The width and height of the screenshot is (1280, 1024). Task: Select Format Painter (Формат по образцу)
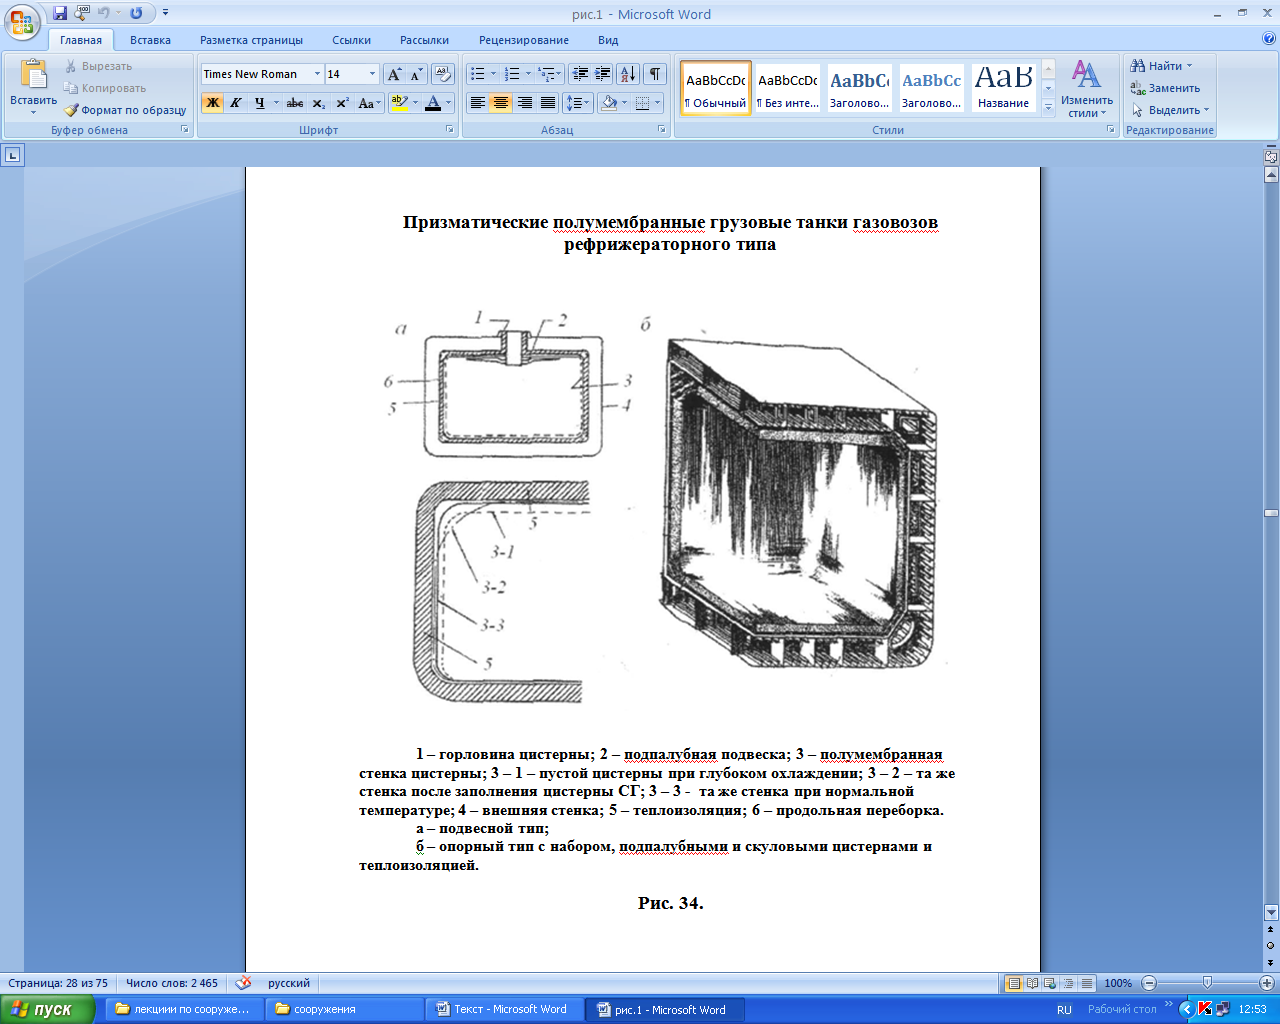coord(126,110)
